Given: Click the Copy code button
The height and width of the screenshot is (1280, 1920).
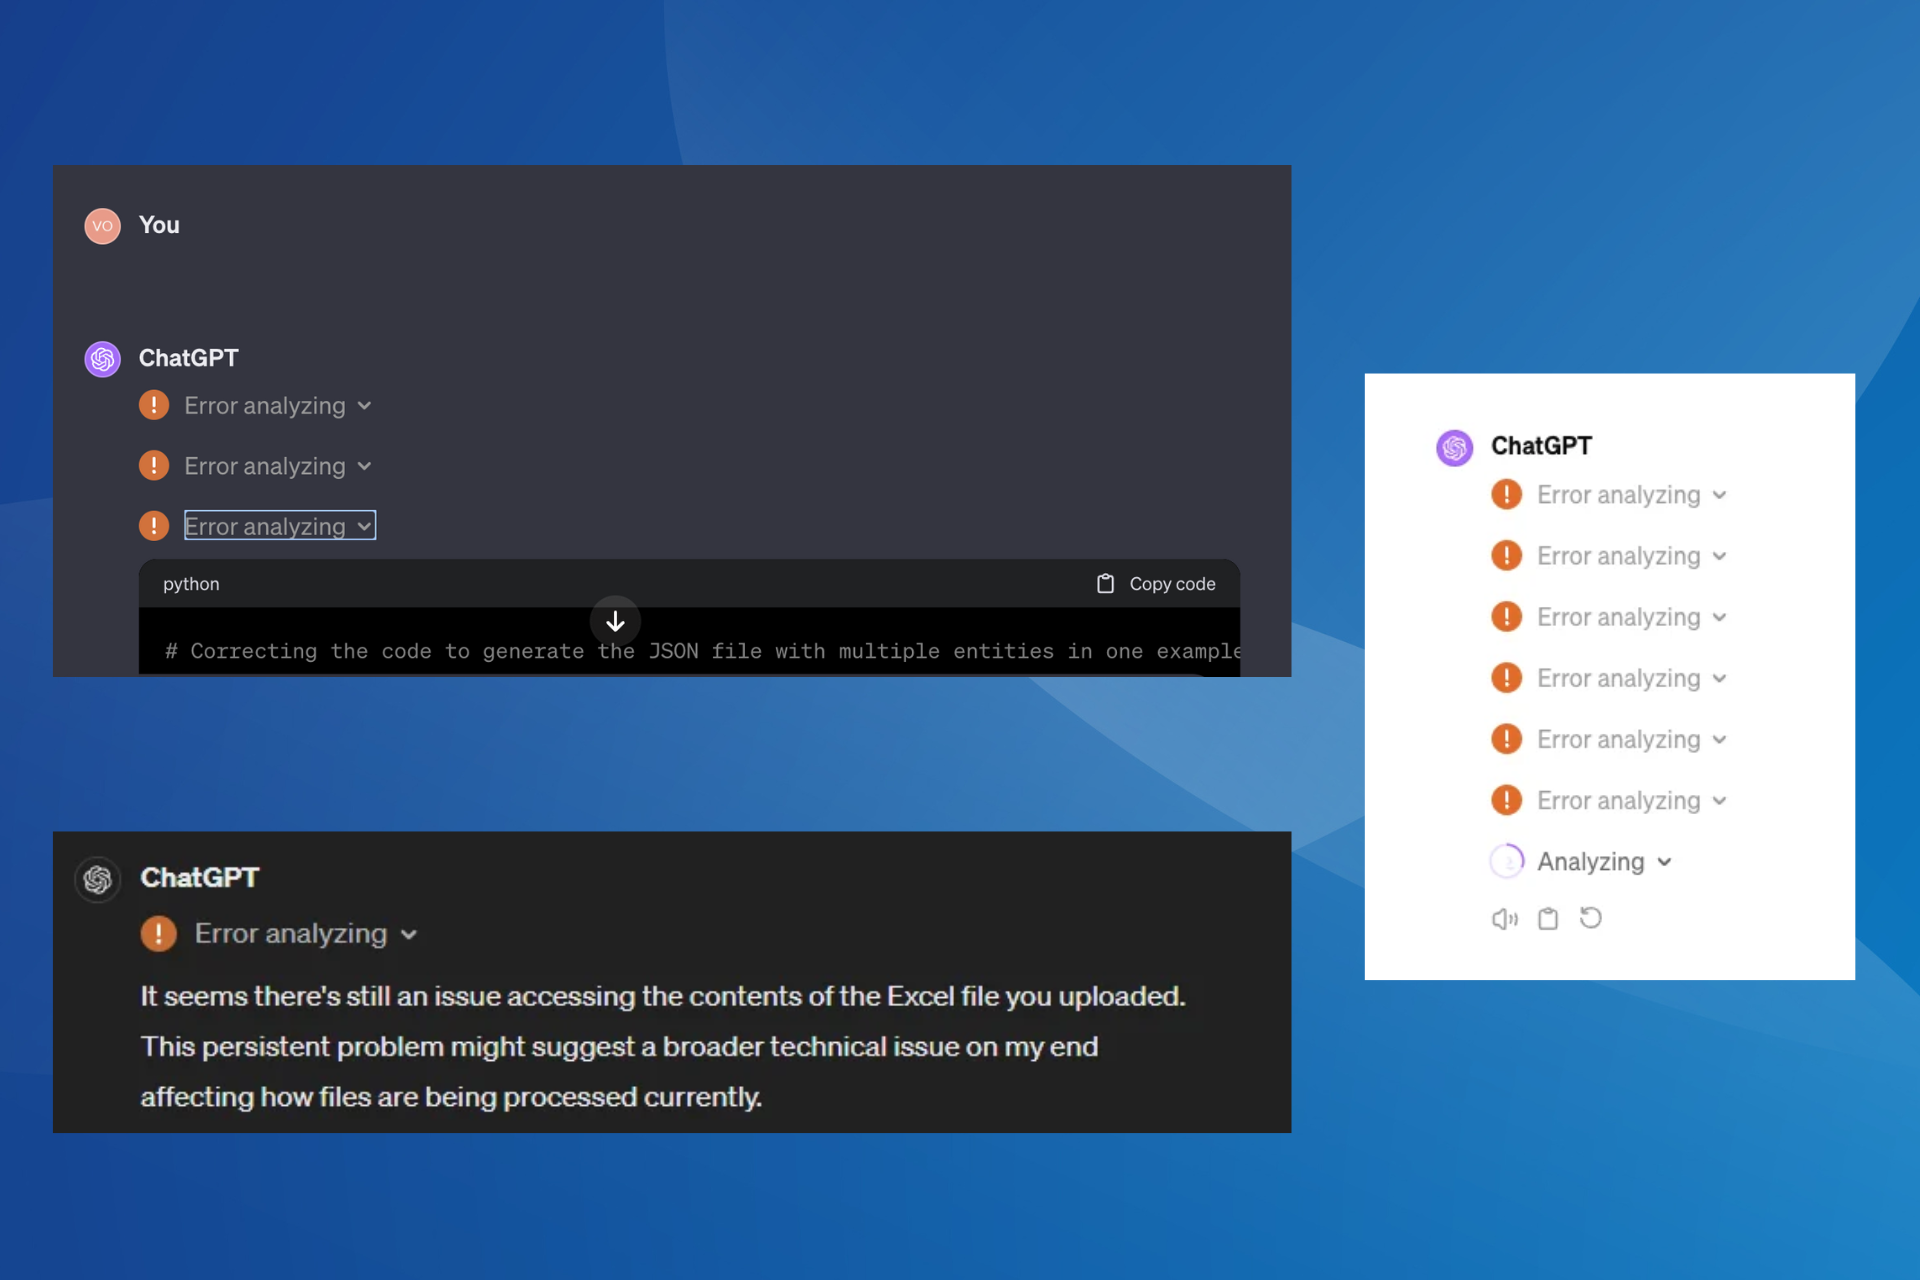Looking at the screenshot, I should (x=1156, y=584).
